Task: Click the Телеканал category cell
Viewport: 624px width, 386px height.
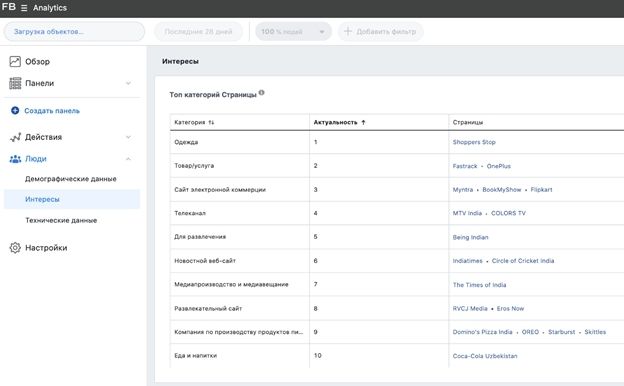Action: tap(240, 213)
